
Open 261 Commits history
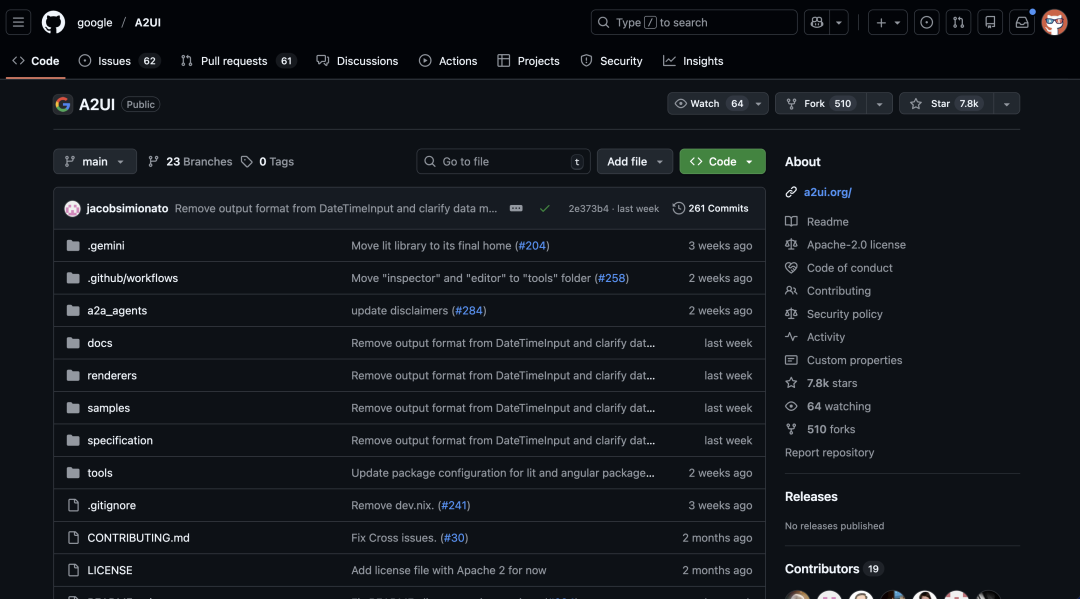(710, 209)
